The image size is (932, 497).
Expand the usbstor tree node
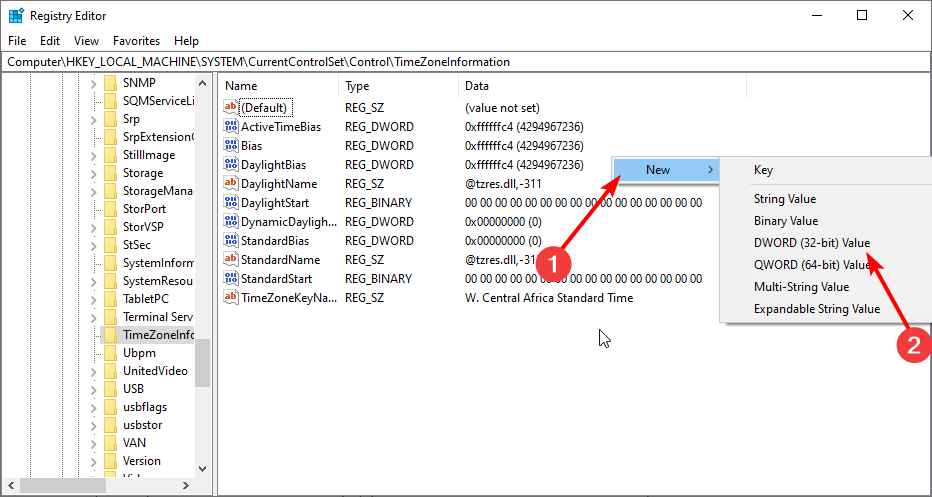(x=93, y=424)
